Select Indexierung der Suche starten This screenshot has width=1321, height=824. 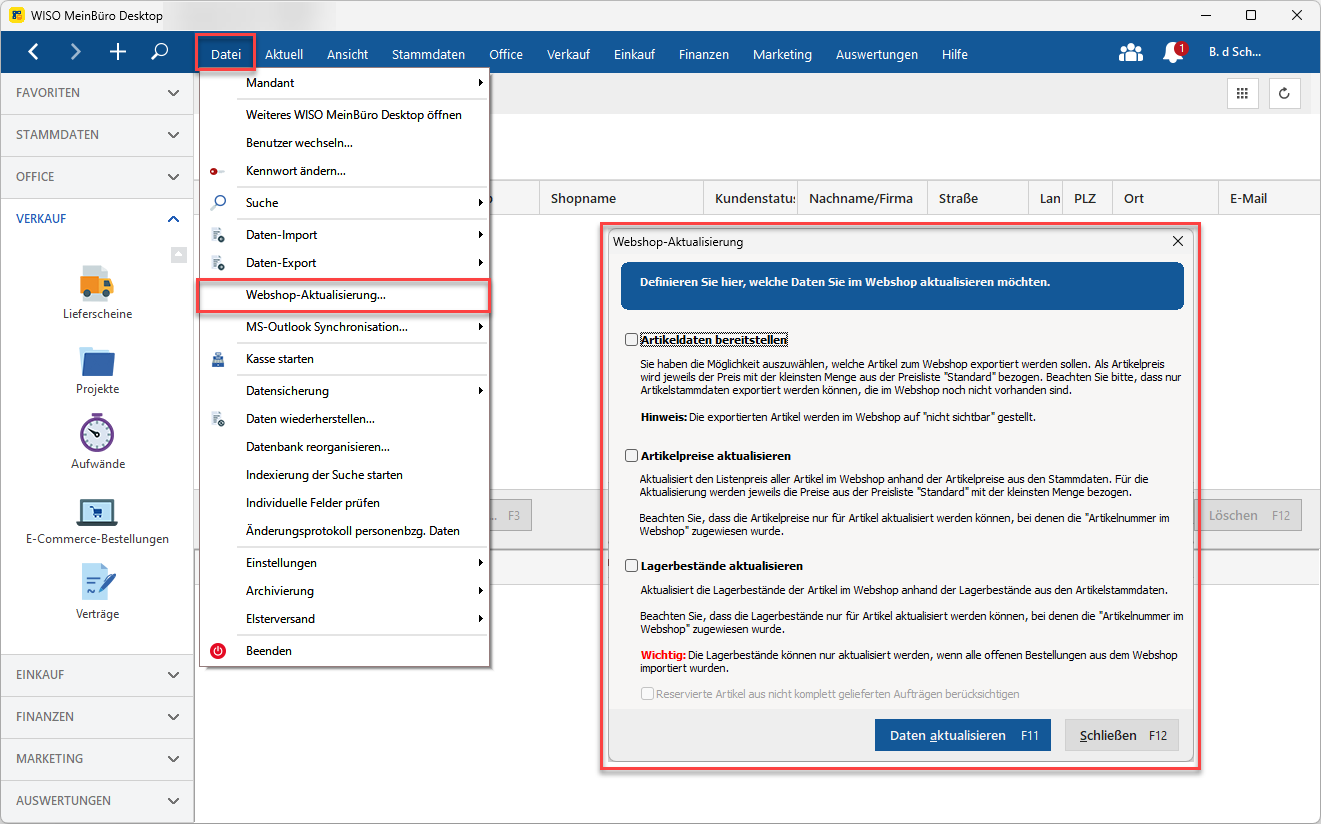344,475
